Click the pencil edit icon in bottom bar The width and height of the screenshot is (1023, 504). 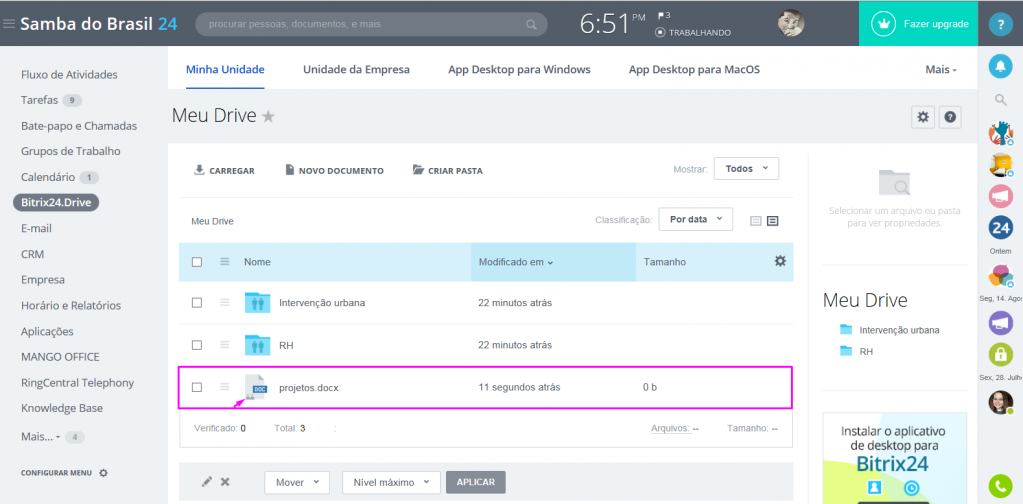click(207, 482)
